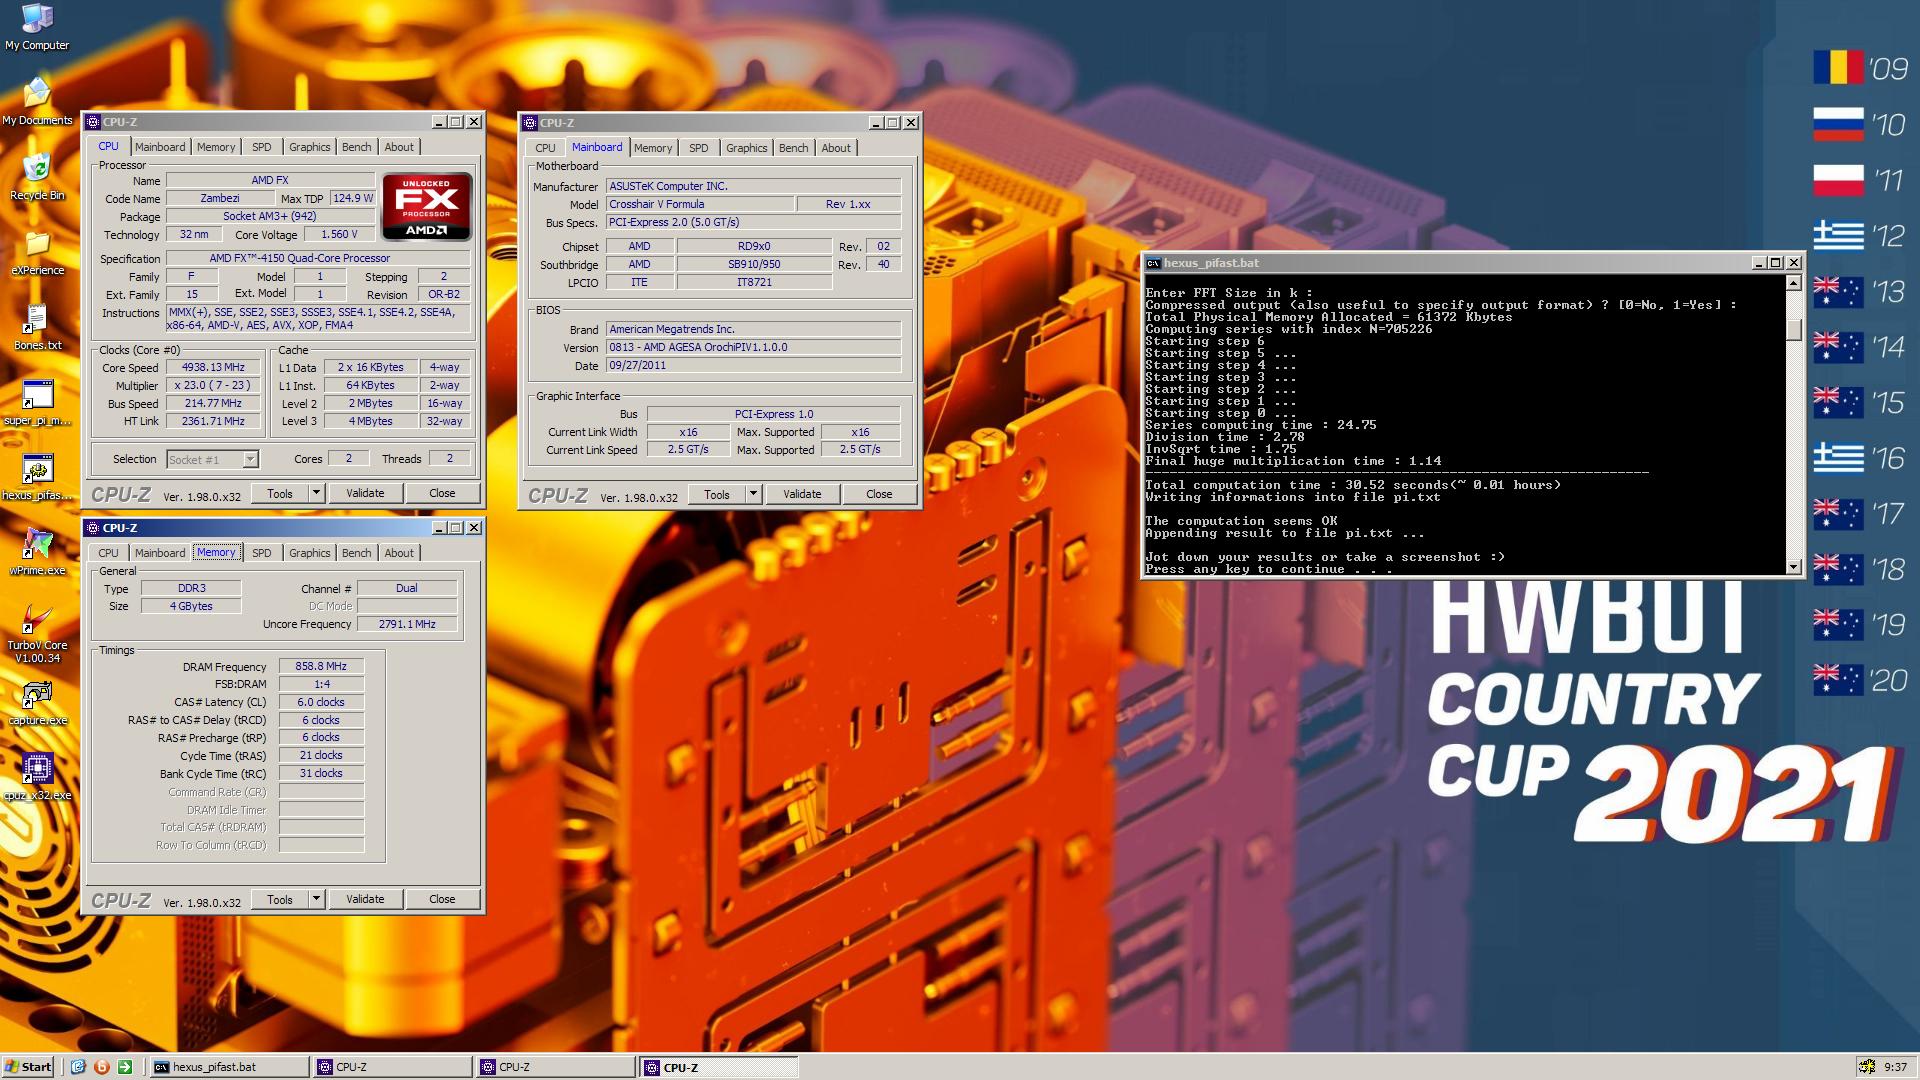Click Validate in the Memory window
The image size is (1920, 1080).
pos(365,899)
